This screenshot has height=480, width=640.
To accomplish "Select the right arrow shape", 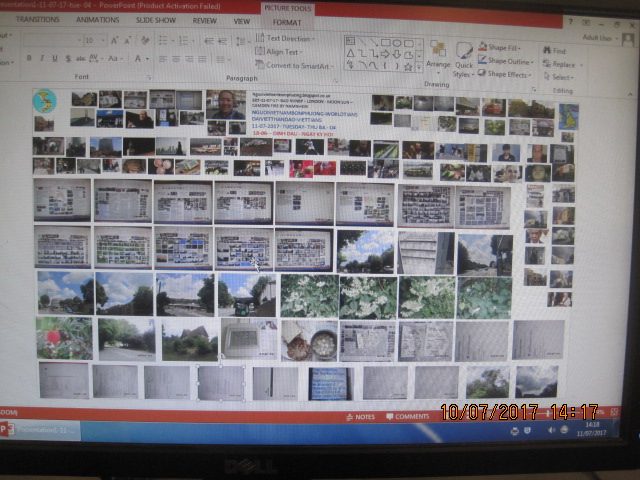I will pyautogui.click(x=385, y=54).
